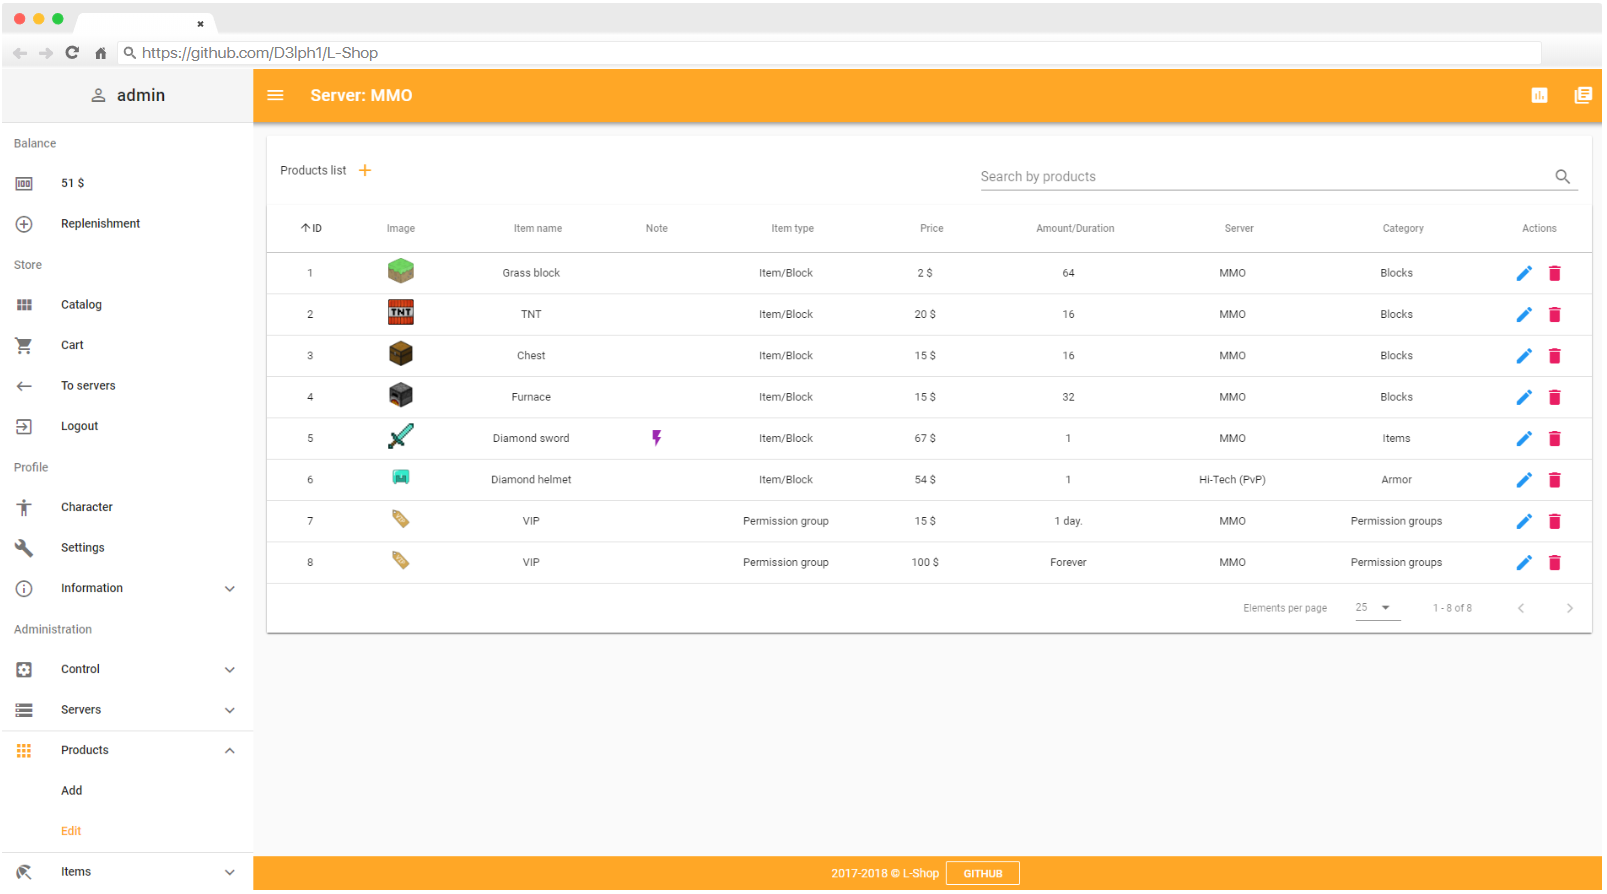This screenshot has height=894, width=1607.
Task: Delete the Diamond sword product
Action: [1554, 439]
